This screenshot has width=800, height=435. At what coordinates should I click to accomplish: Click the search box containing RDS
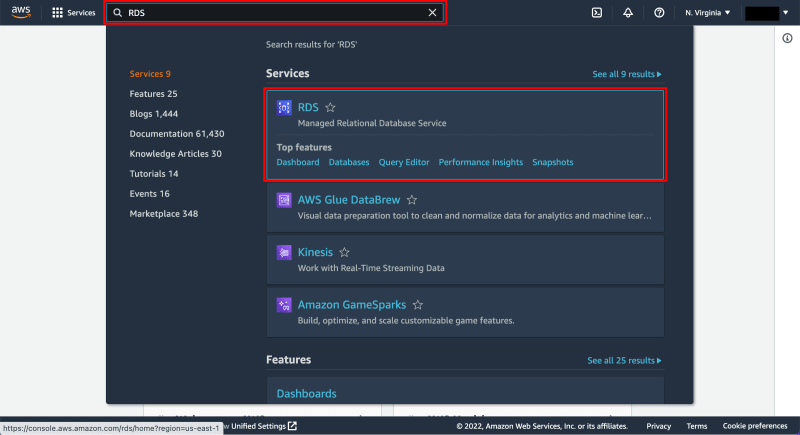coord(275,13)
